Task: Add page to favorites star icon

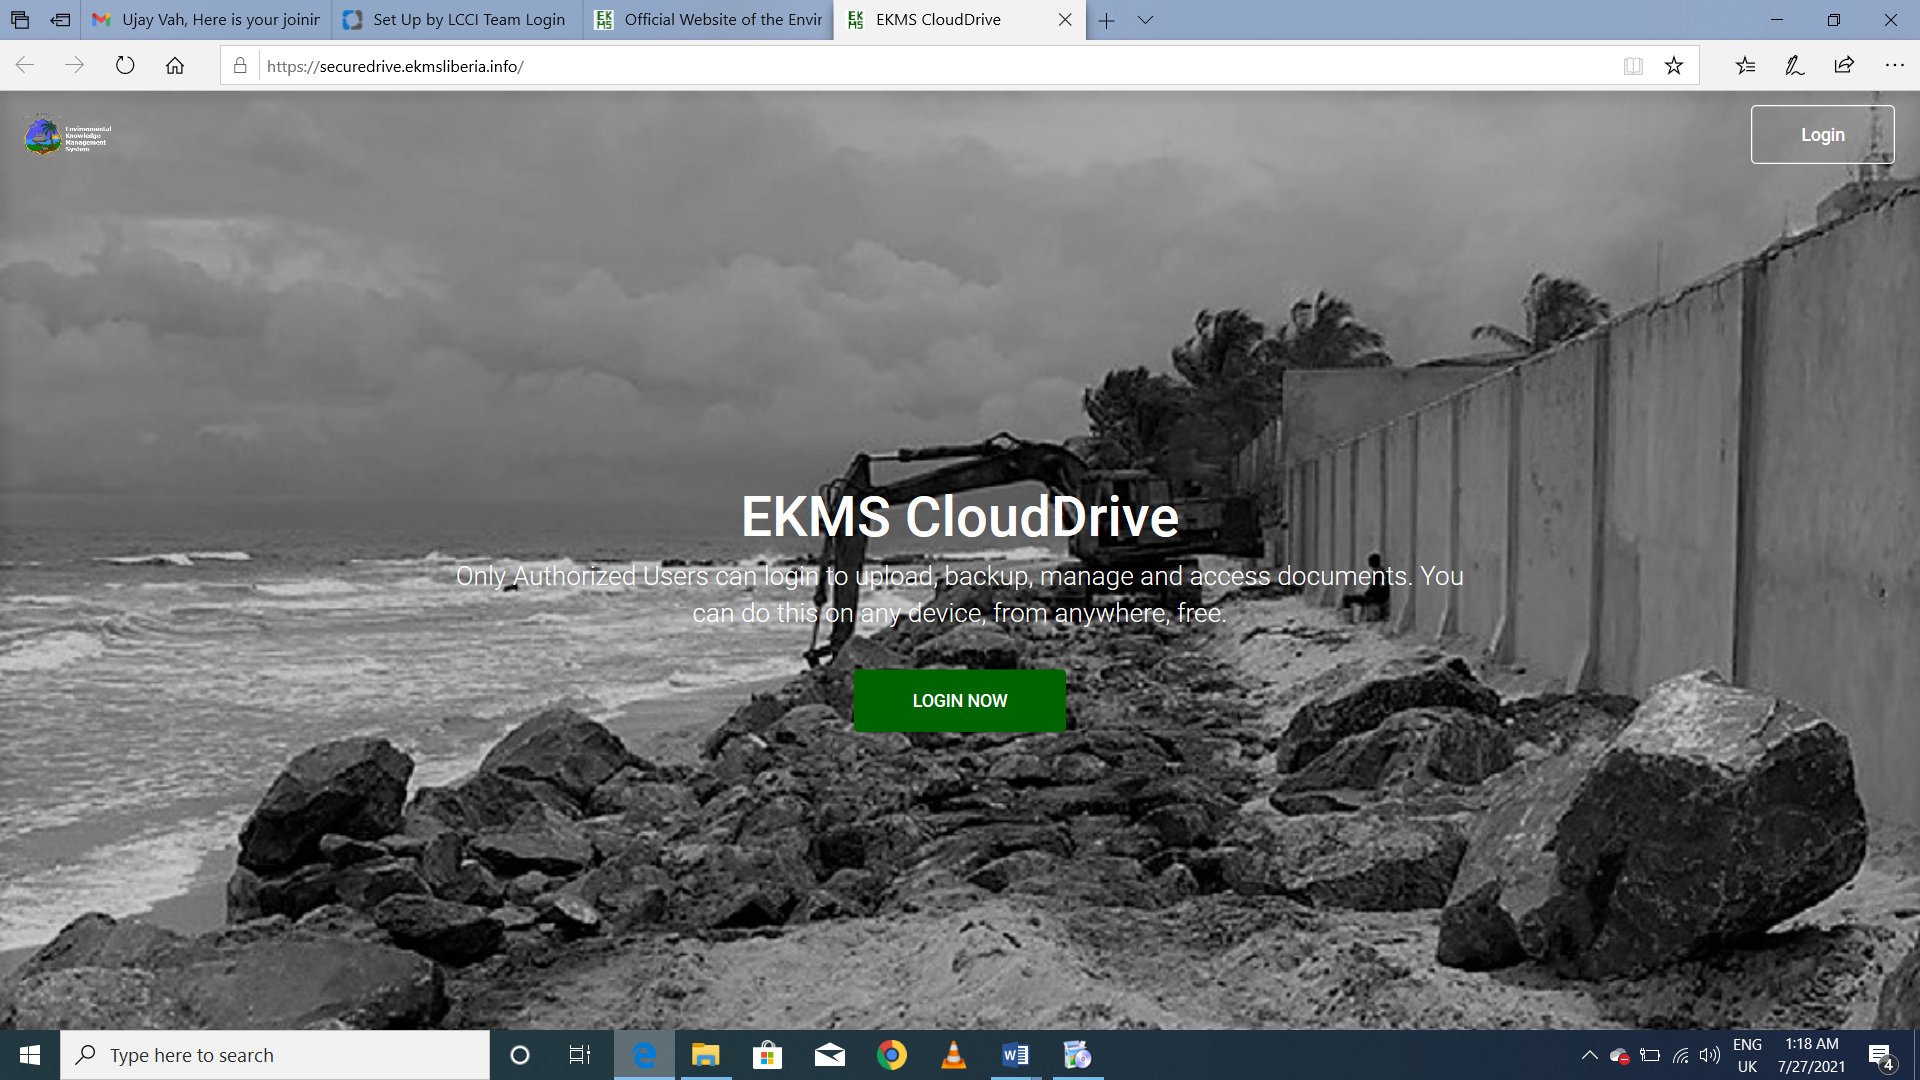Action: [1673, 66]
